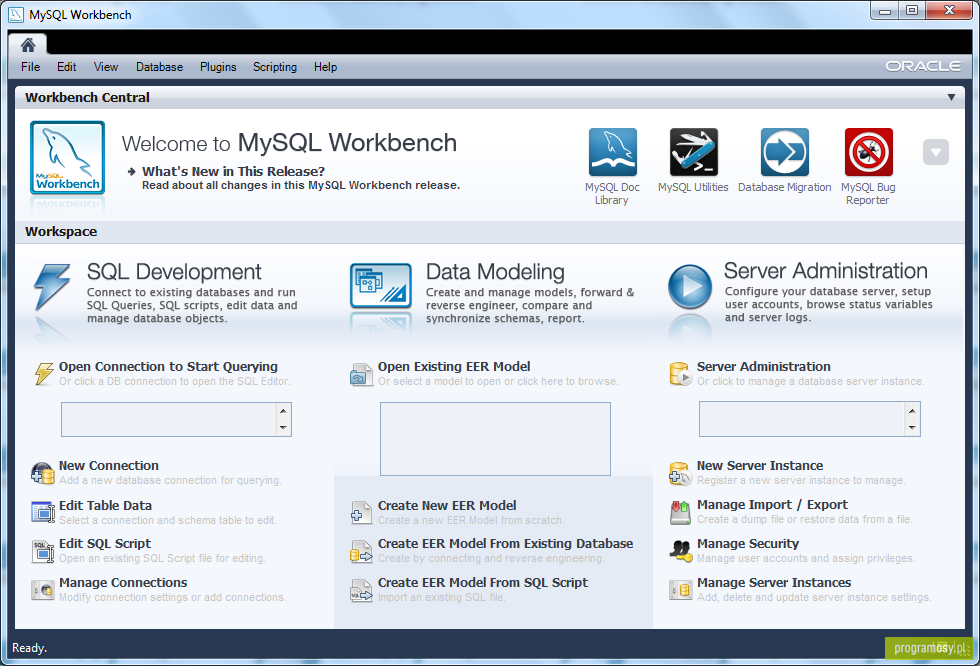The image size is (980, 666).
Task: Click the MySQL Workbench title bar icon
Action: point(16,14)
